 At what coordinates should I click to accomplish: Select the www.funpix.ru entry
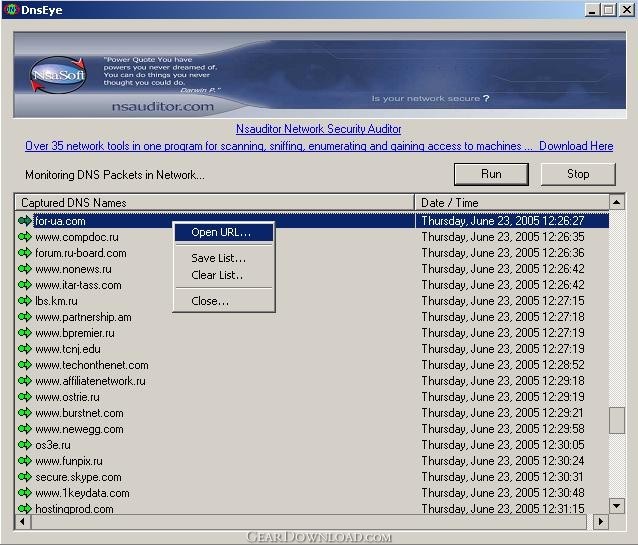[x=69, y=461]
